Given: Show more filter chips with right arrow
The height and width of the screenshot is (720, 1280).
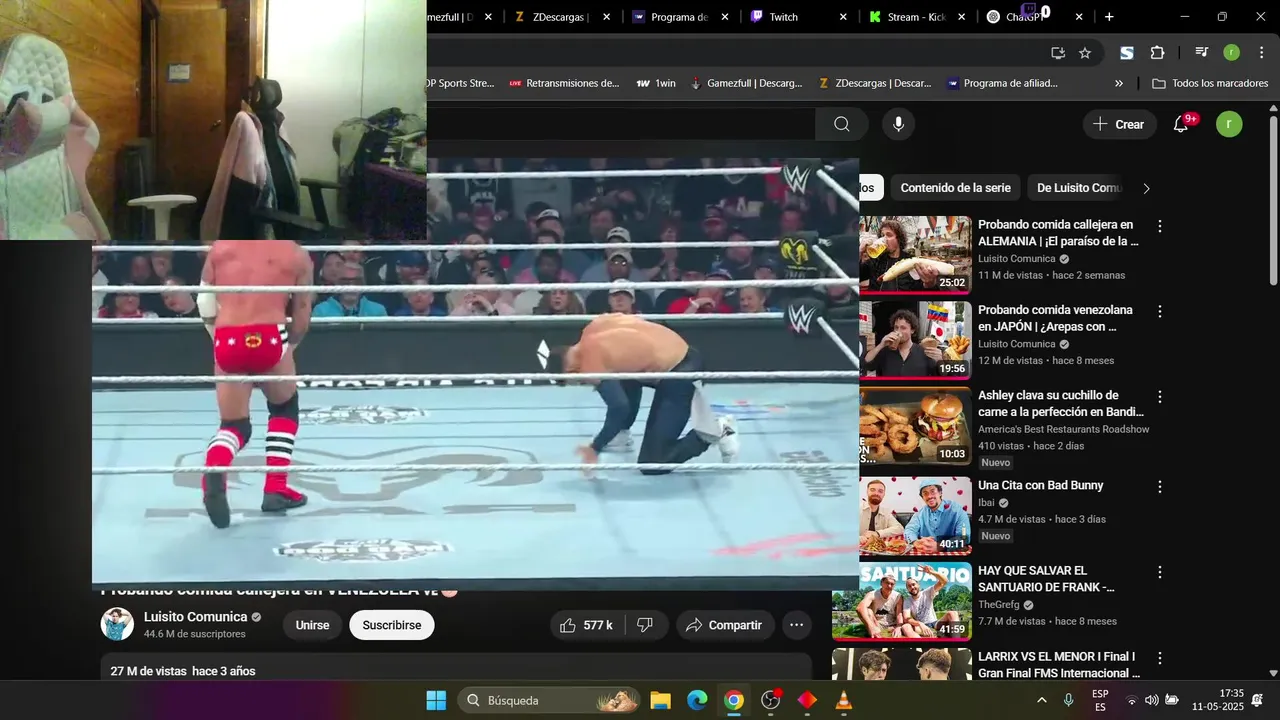Looking at the screenshot, I should pyautogui.click(x=1146, y=188).
